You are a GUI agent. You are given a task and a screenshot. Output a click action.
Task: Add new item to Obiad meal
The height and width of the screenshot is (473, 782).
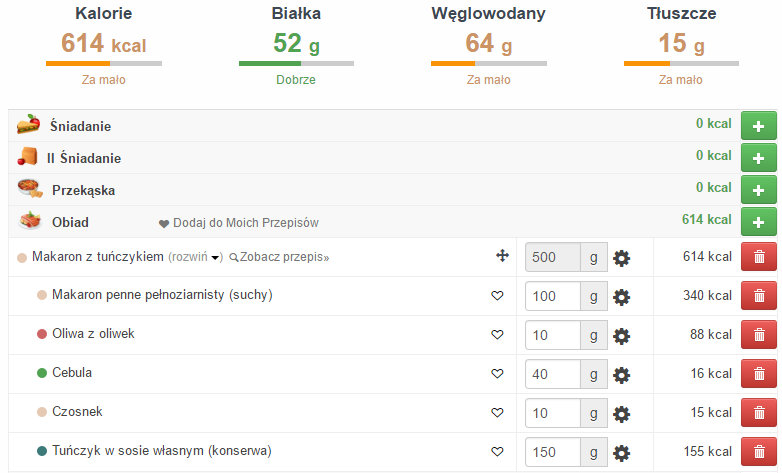click(x=758, y=222)
